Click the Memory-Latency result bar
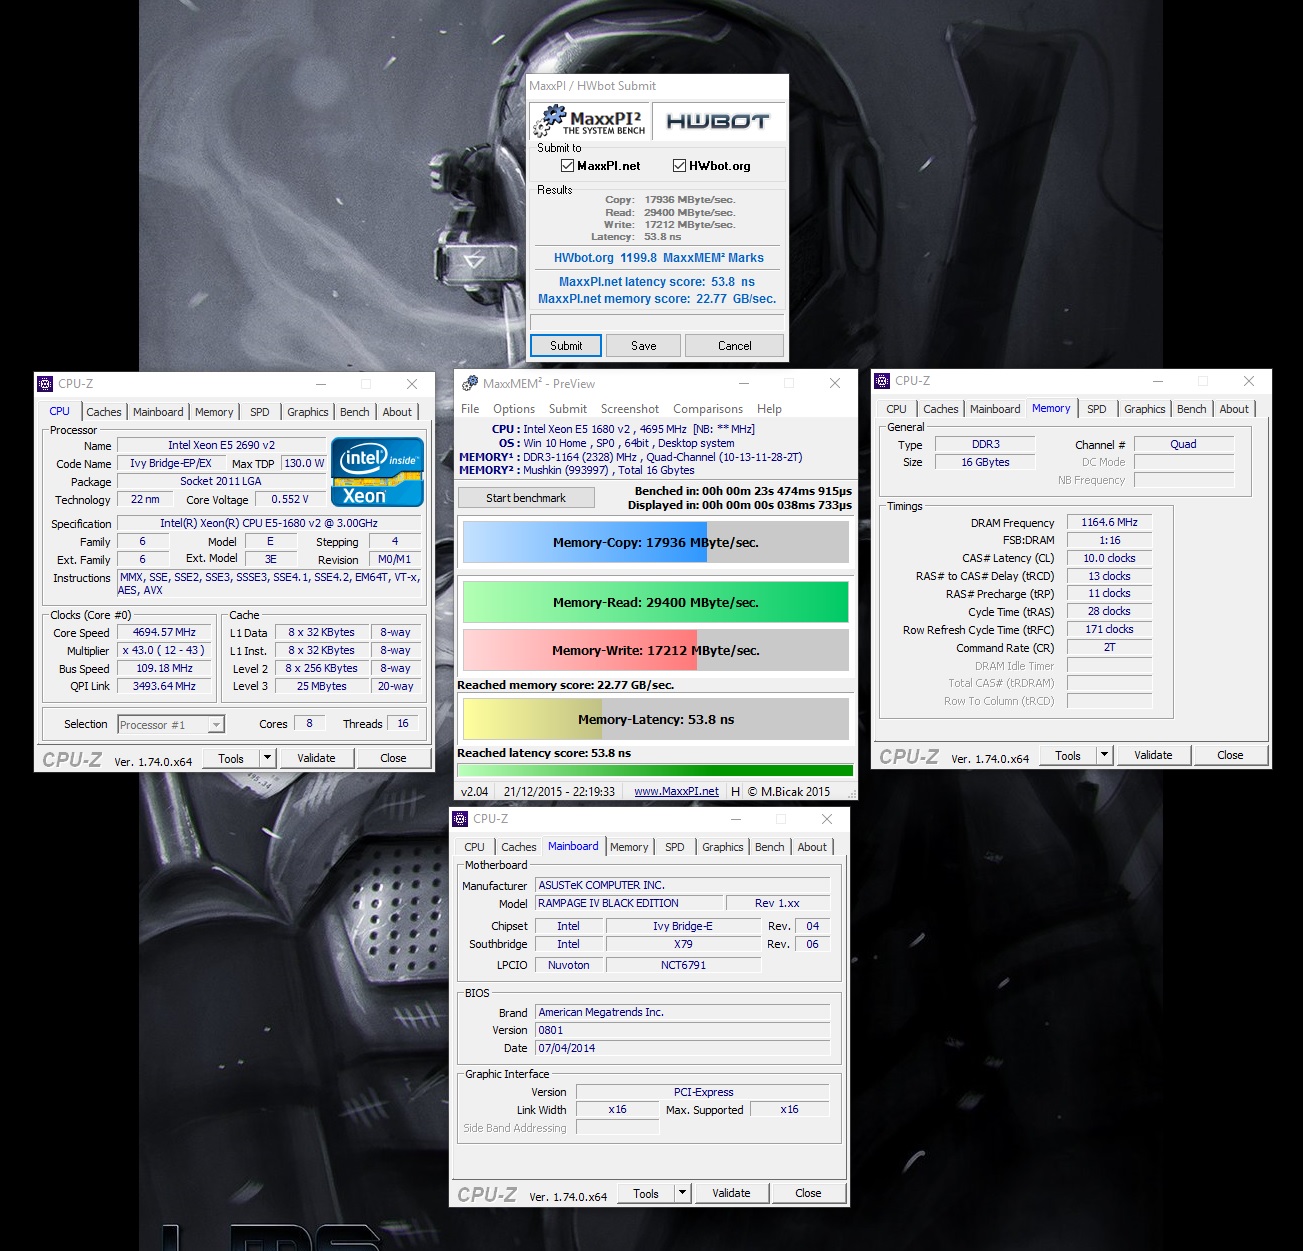 click(656, 719)
